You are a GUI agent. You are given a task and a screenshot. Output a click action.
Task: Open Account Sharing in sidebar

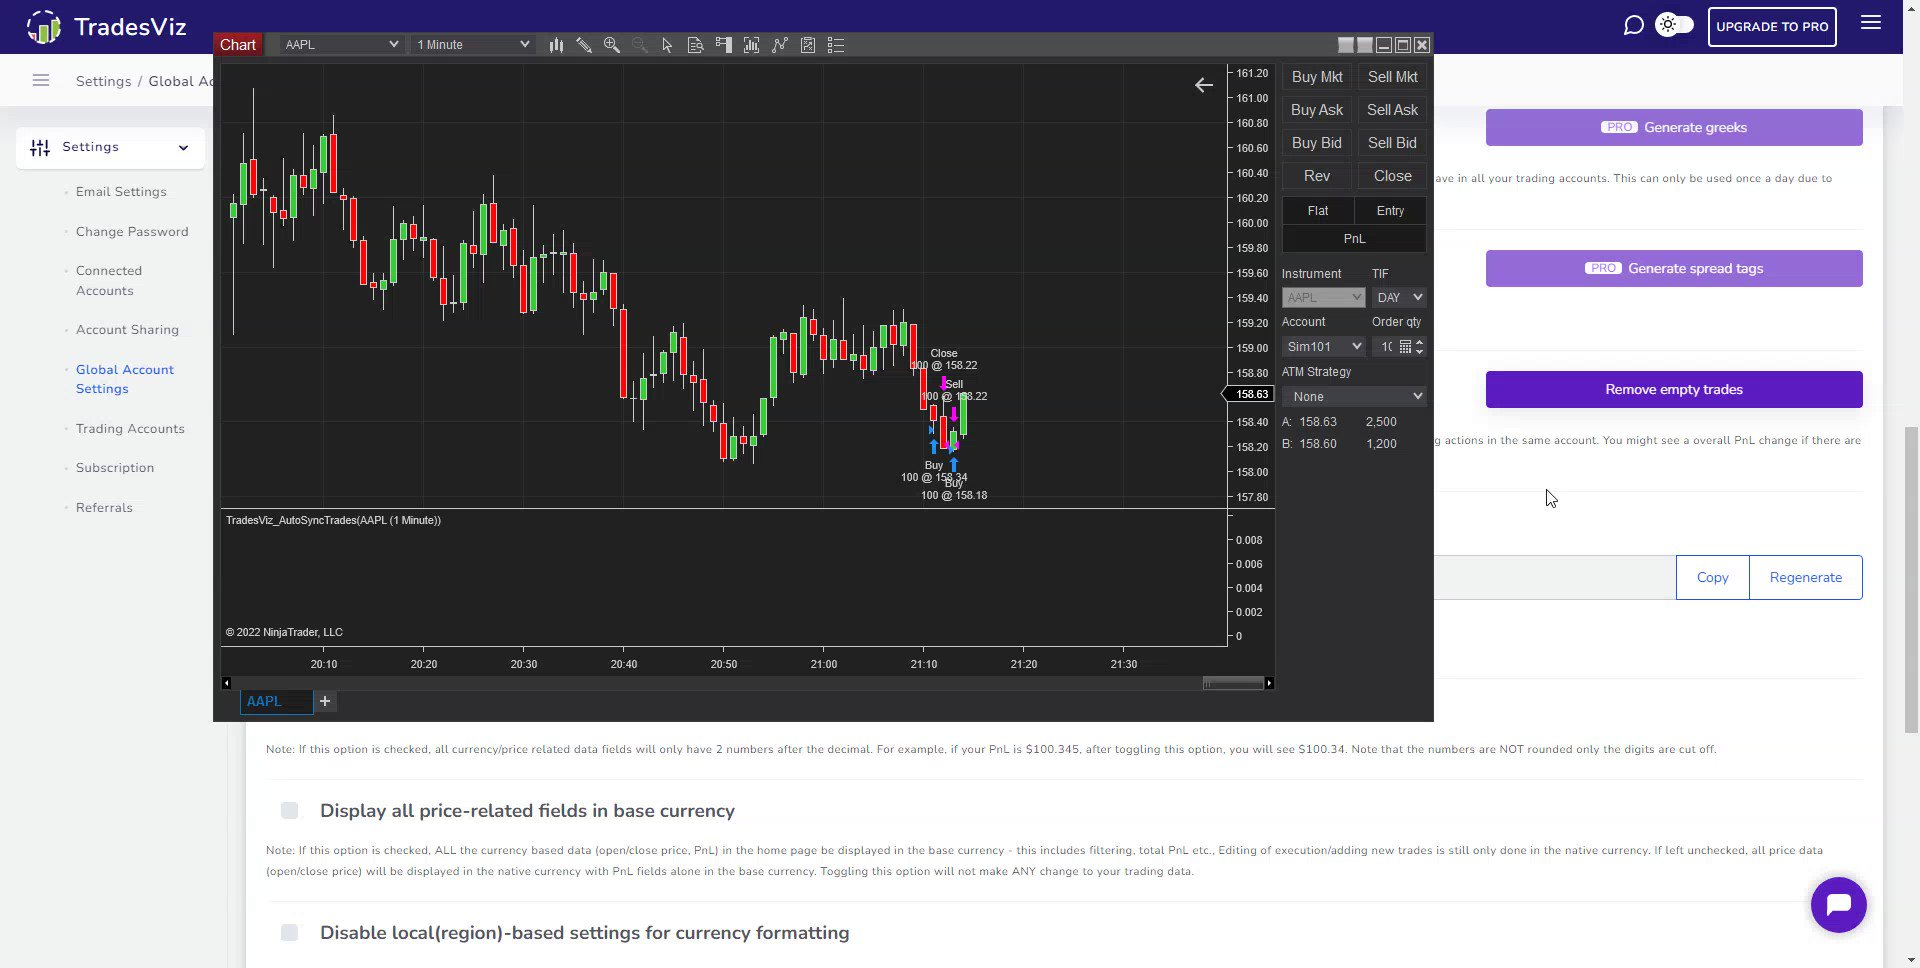click(x=127, y=330)
